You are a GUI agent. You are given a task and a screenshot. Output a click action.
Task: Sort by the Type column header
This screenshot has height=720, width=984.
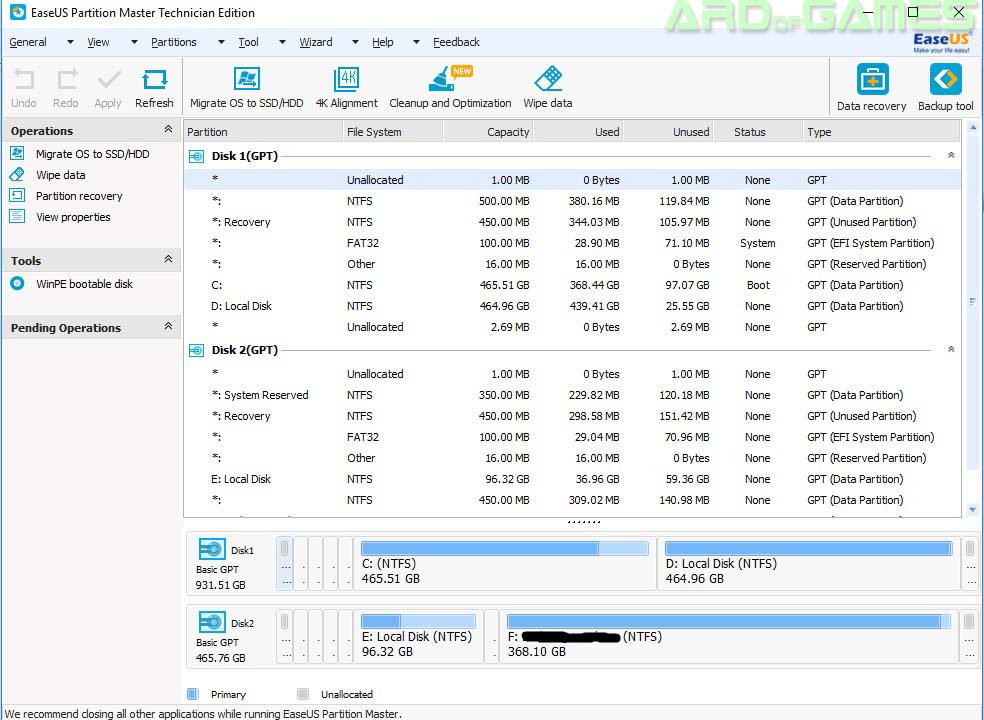(882, 132)
